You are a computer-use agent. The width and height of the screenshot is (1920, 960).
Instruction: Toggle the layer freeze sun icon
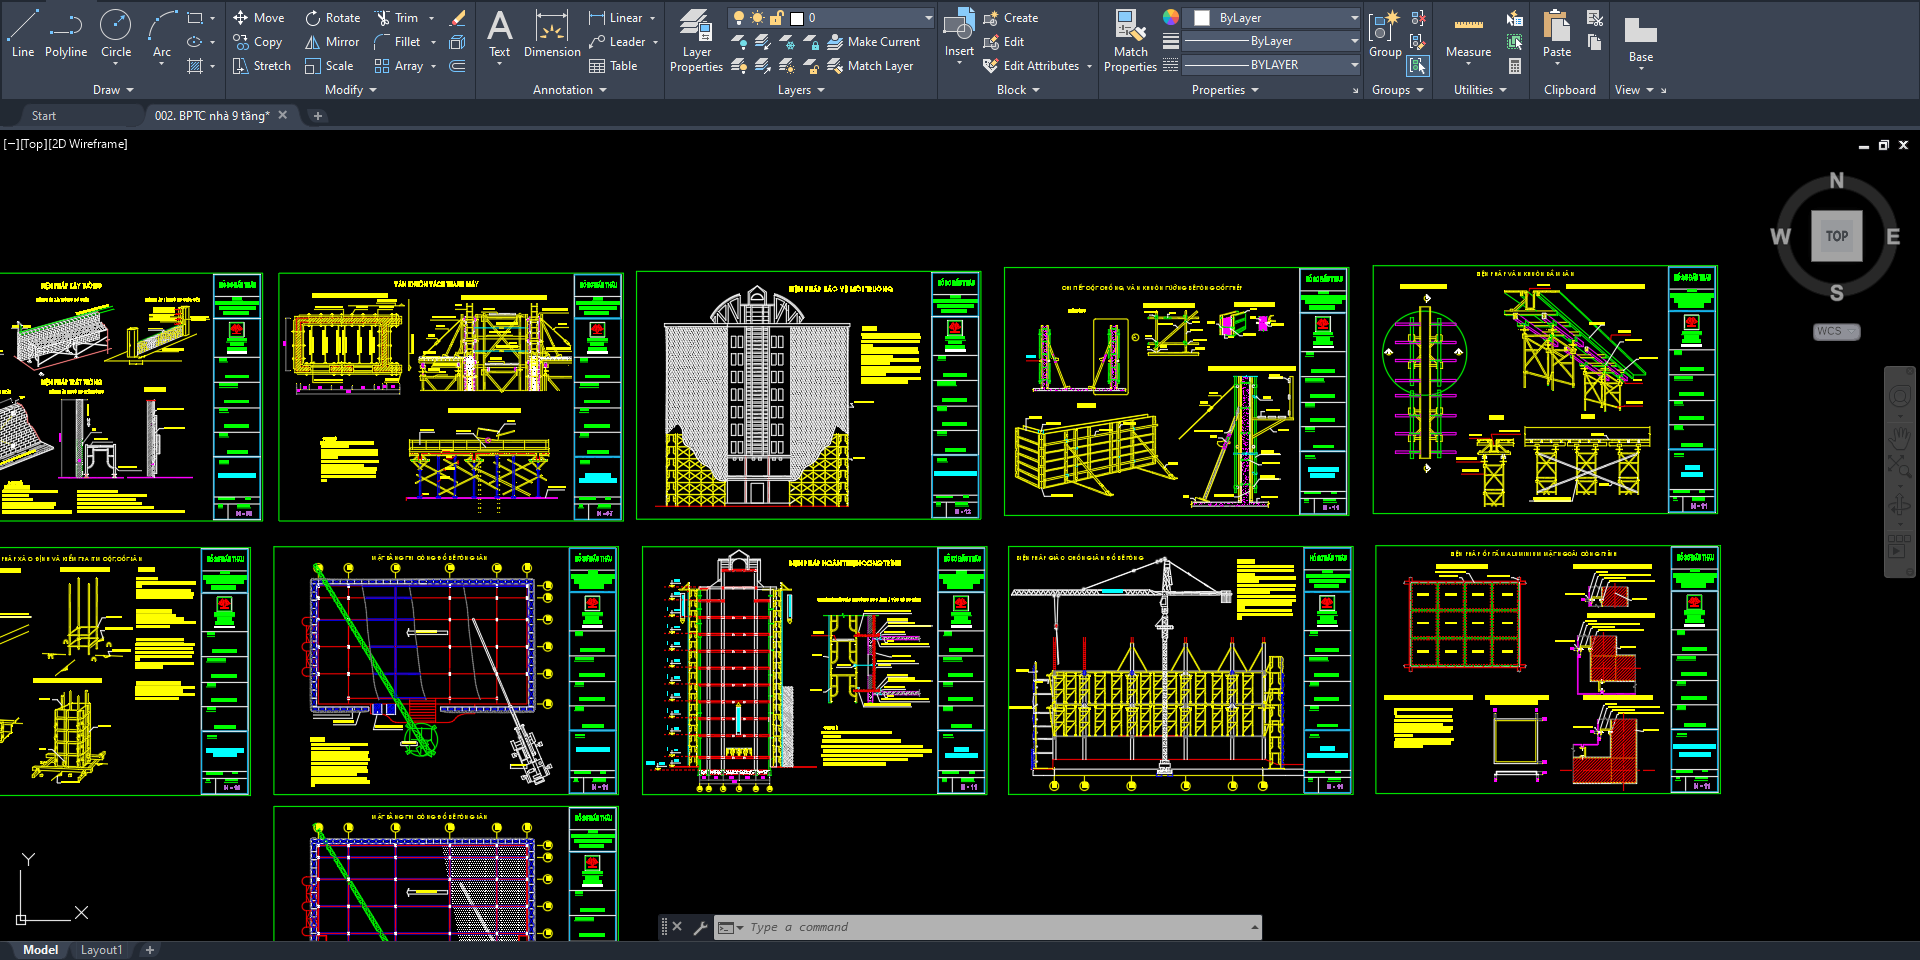pos(757,18)
